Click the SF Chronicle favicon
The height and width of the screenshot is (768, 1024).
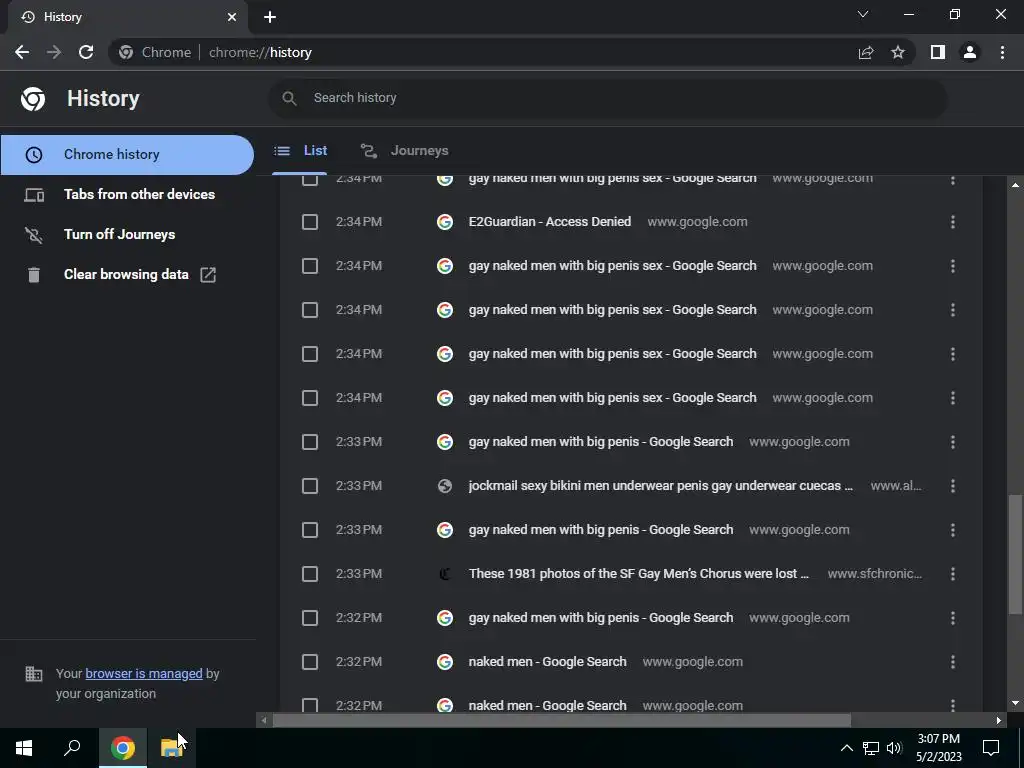[445, 574]
